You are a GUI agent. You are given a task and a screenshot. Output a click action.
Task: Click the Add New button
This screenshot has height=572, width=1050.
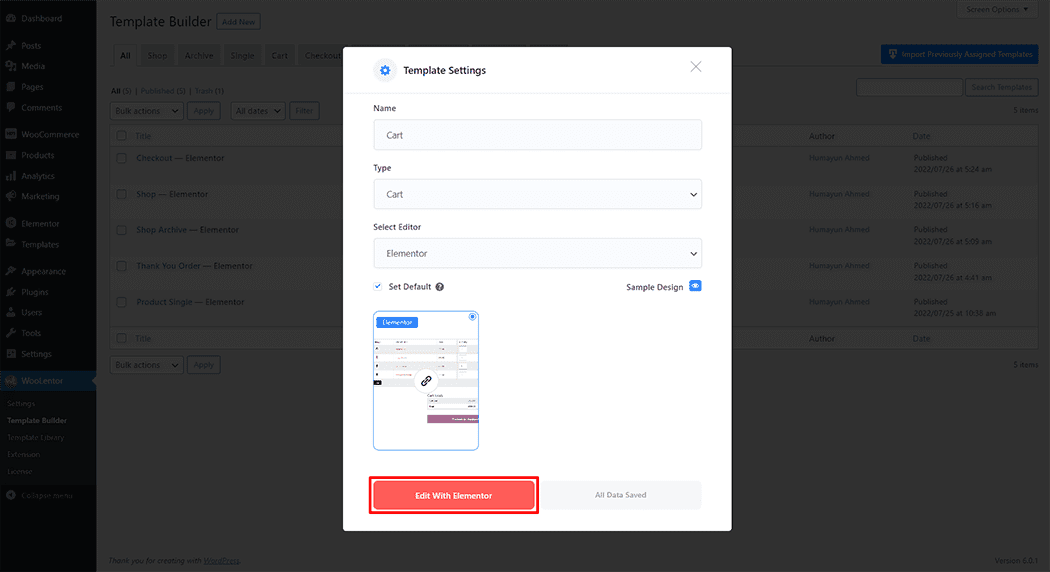pyautogui.click(x=238, y=22)
